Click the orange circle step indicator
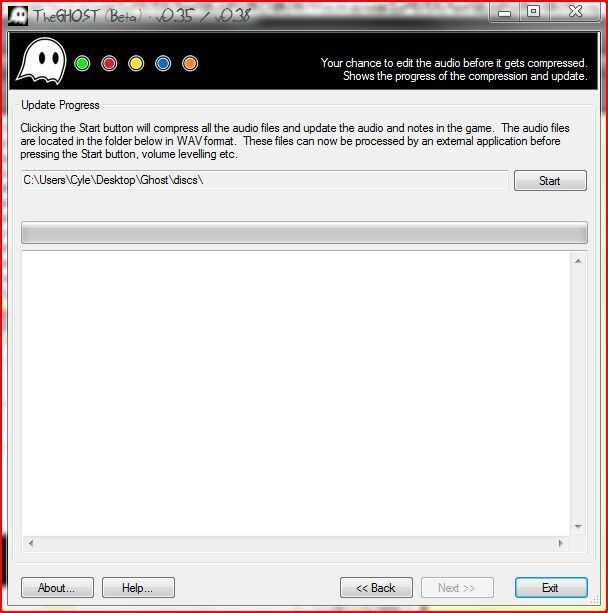 click(190, 63)
